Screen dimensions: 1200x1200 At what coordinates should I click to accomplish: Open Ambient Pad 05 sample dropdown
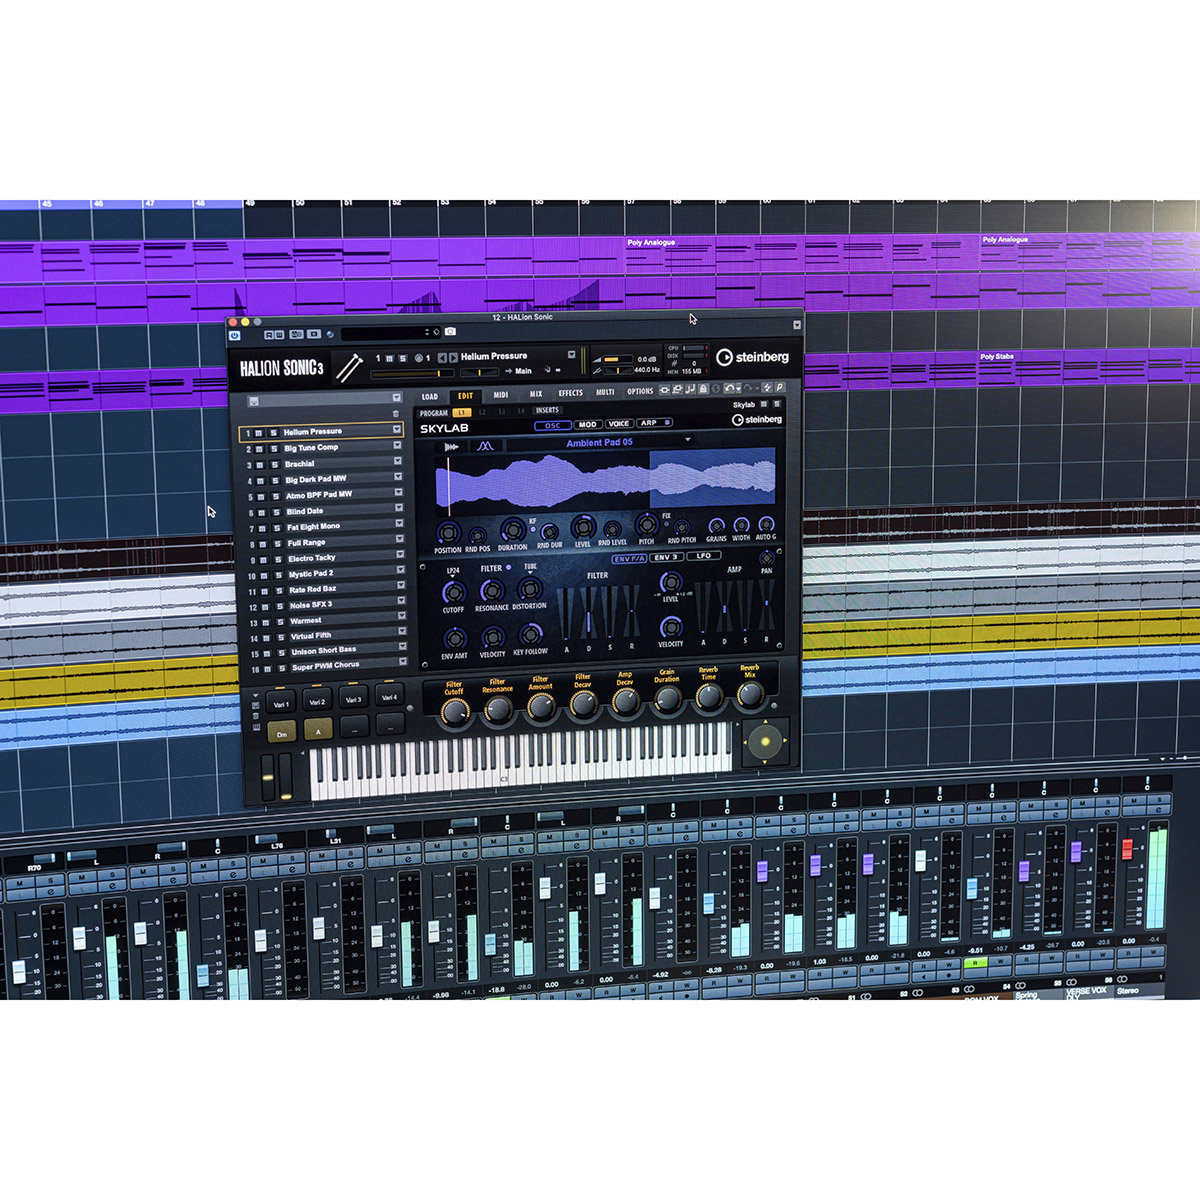click(x=688, y=441)
